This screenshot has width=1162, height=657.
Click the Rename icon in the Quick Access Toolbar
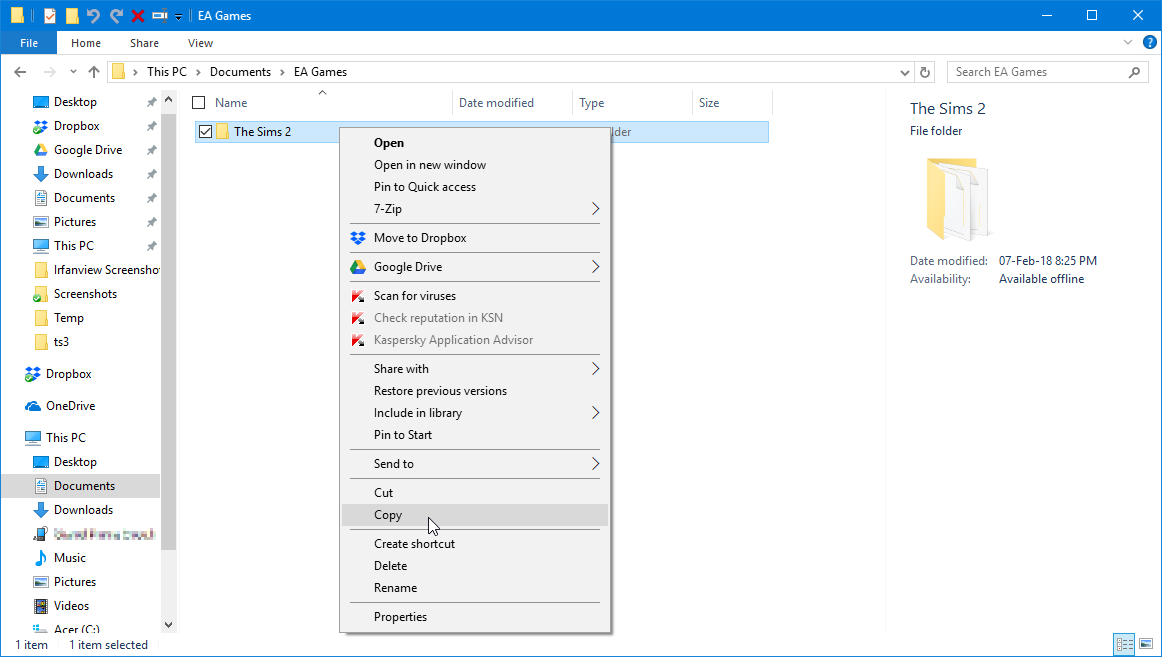click(160, 16)
